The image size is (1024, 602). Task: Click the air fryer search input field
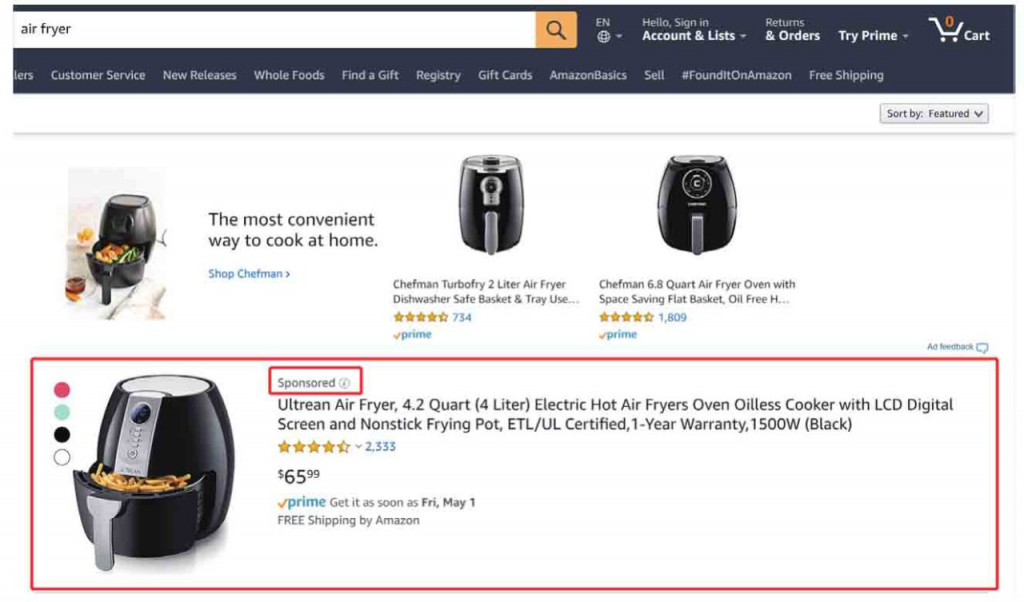[274, 29]
